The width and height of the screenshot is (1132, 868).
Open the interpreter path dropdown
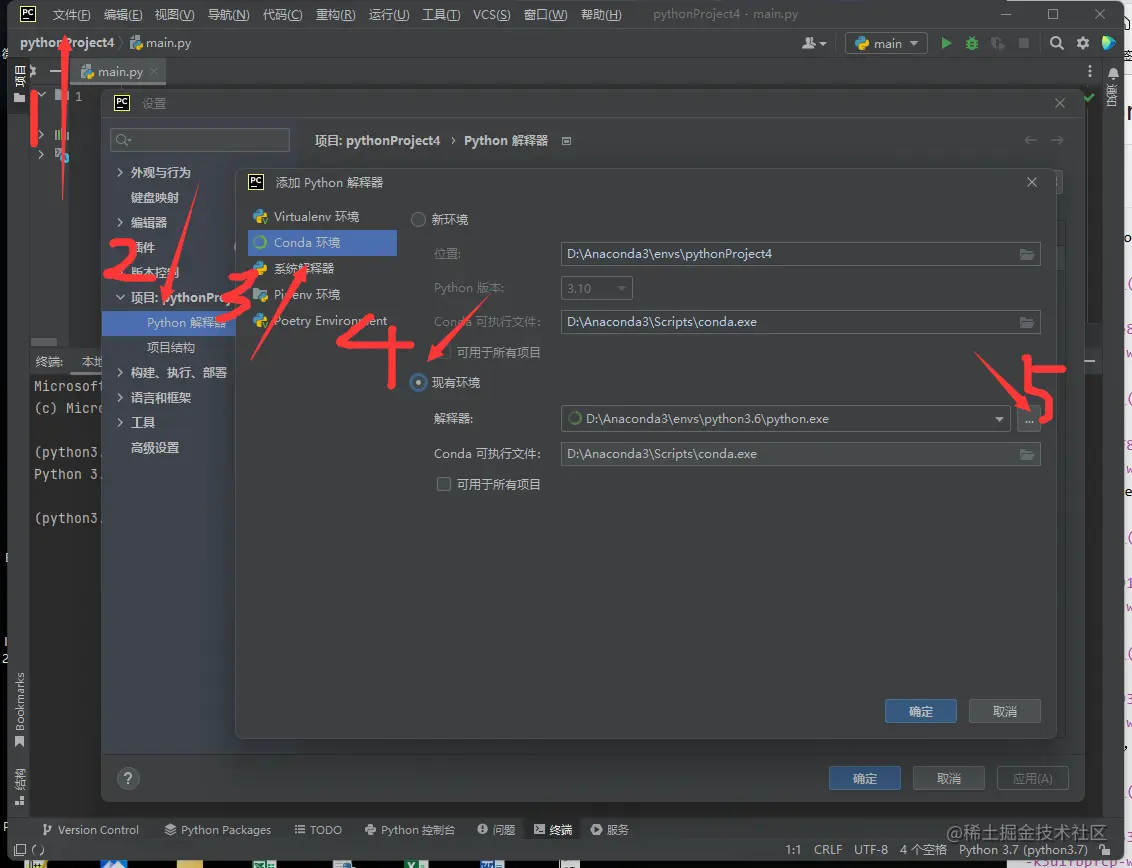(x=999, y=419)
